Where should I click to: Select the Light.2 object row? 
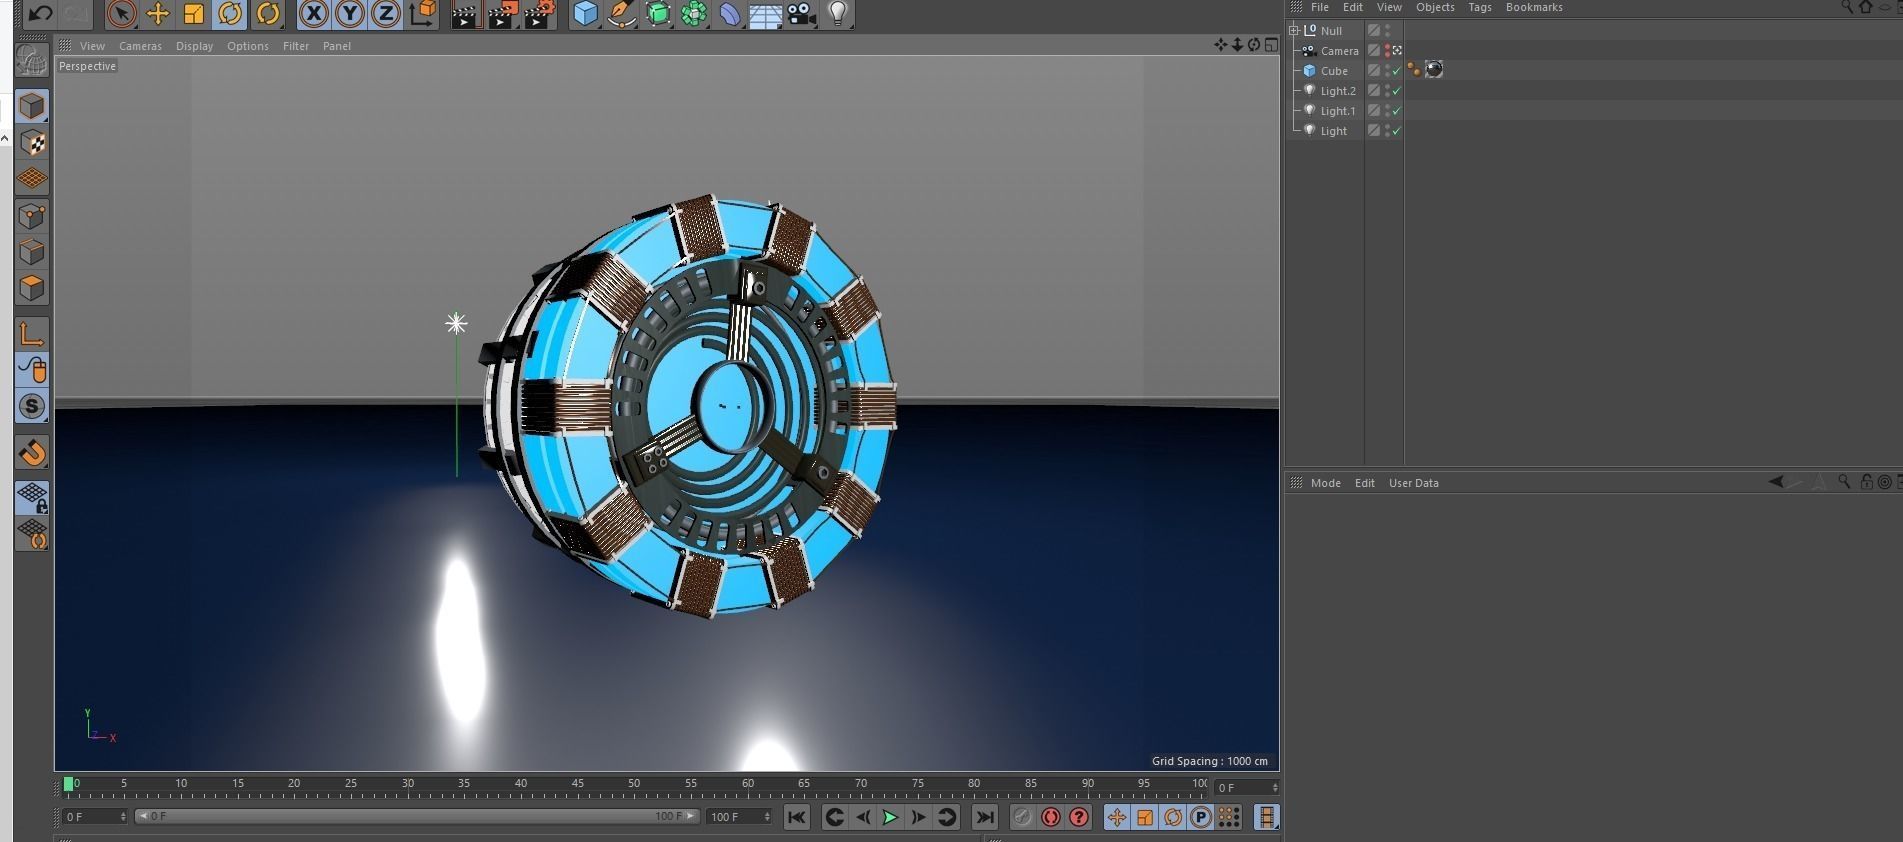[x=1338, y=91]
